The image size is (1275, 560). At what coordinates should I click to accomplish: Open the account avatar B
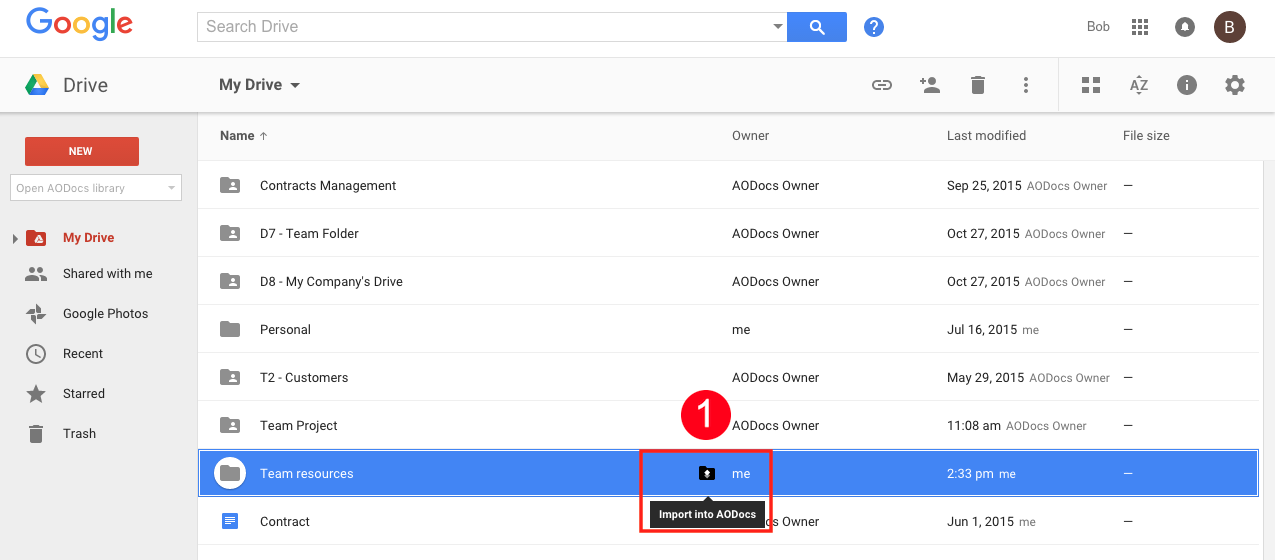click(1230, 27)
